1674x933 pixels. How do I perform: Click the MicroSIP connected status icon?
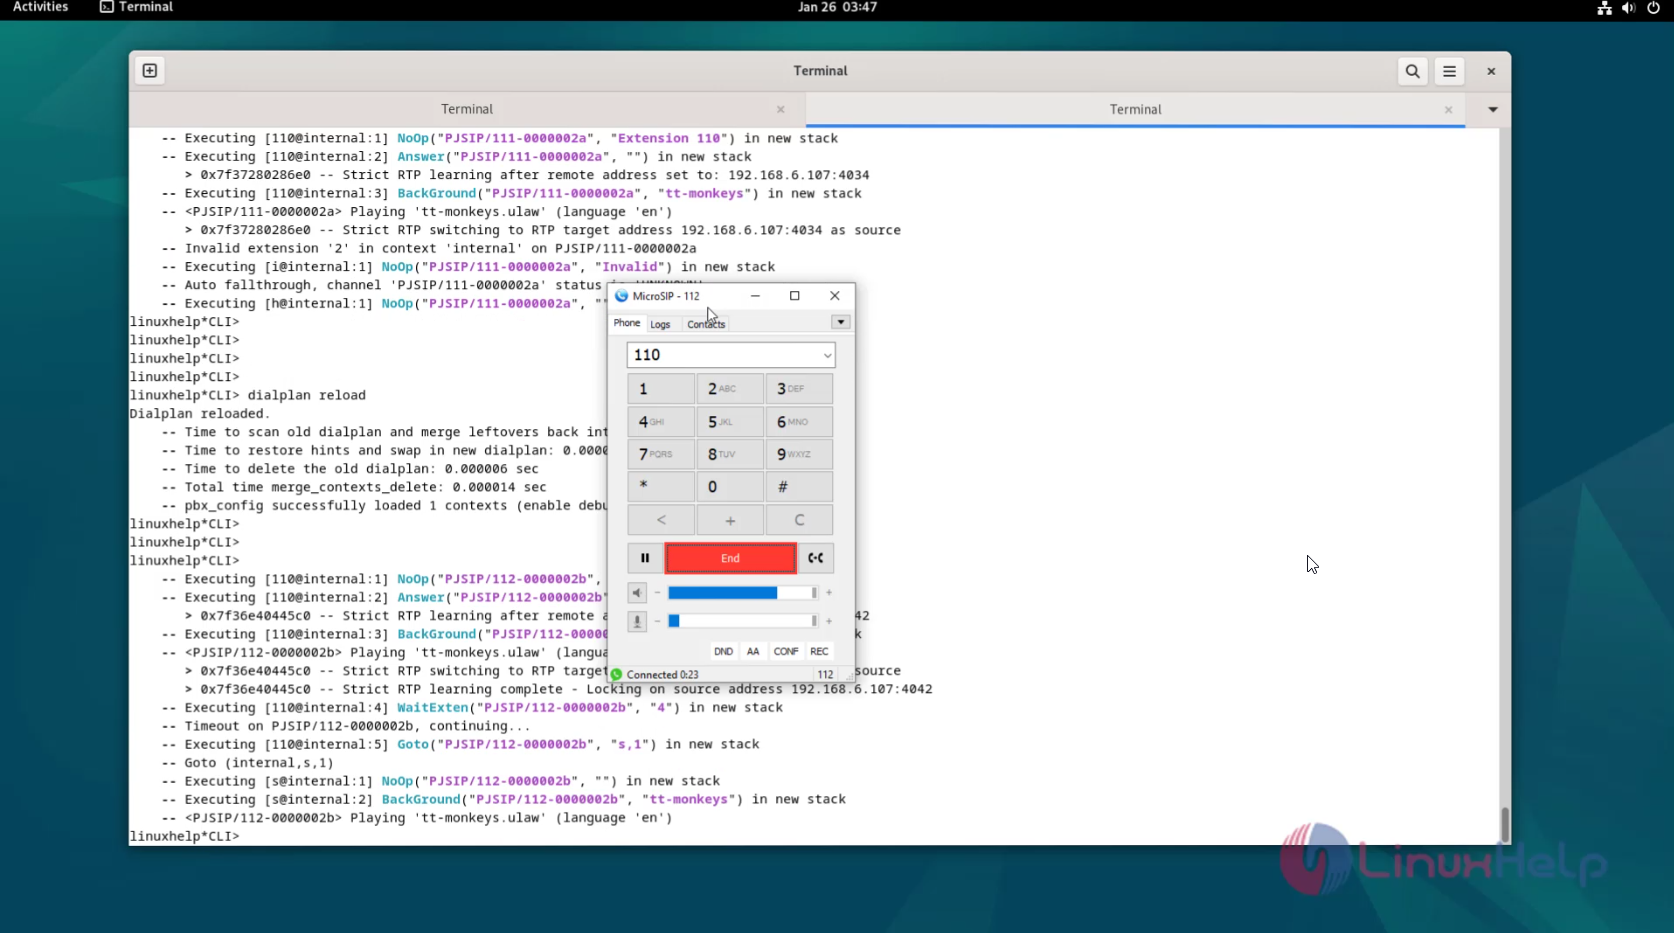click(x=617, y=675)
